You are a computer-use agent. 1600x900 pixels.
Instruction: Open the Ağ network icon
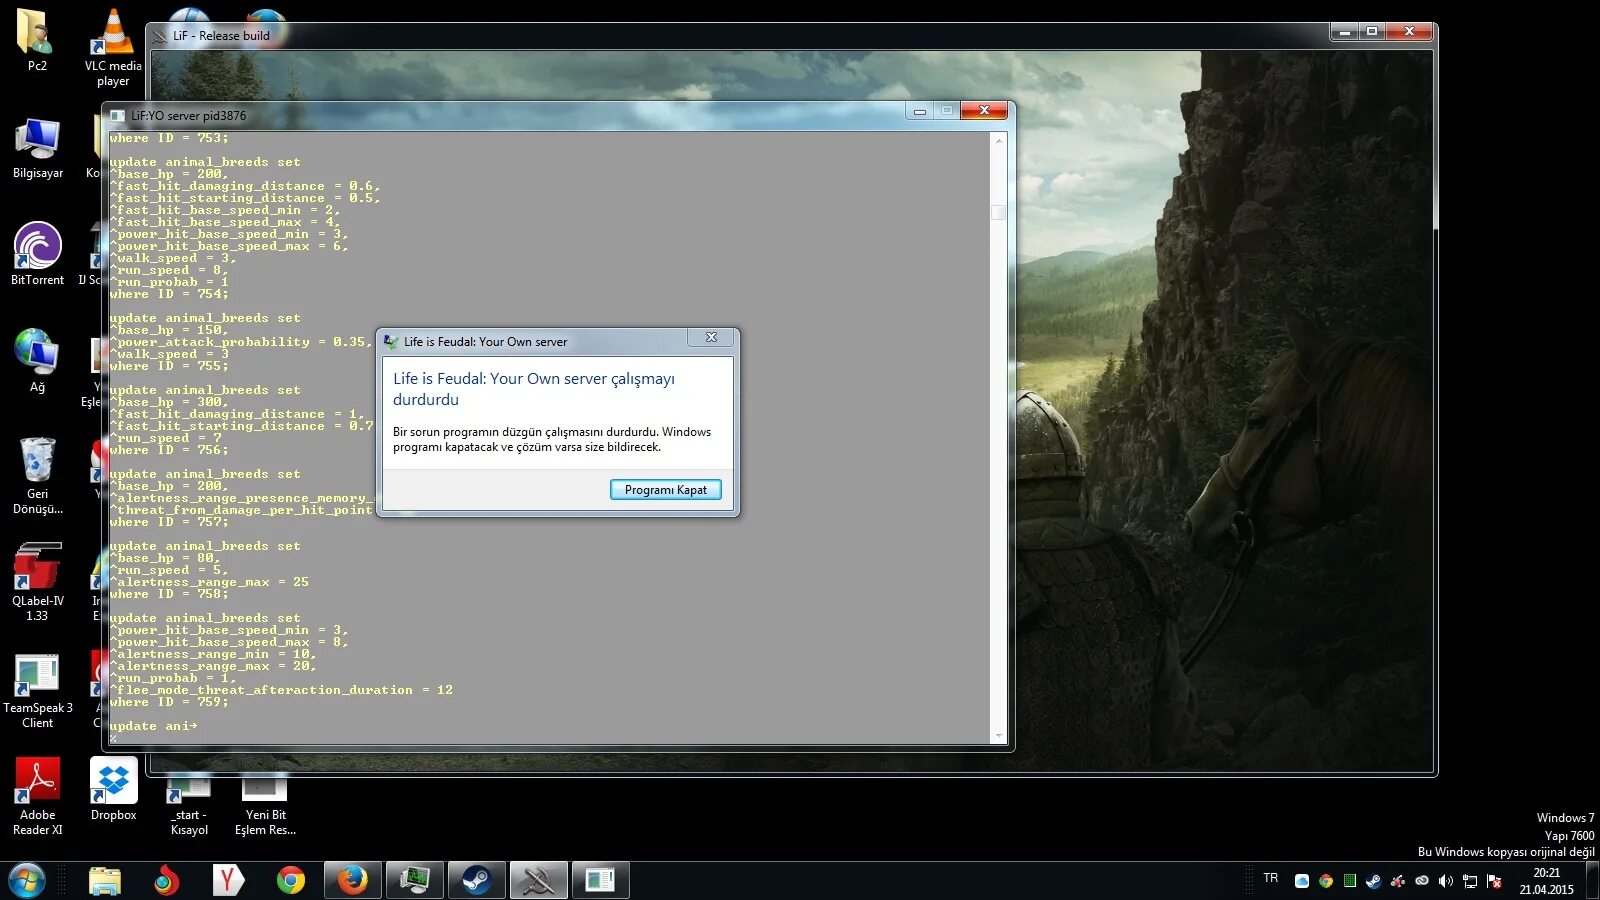click(37, 361)
